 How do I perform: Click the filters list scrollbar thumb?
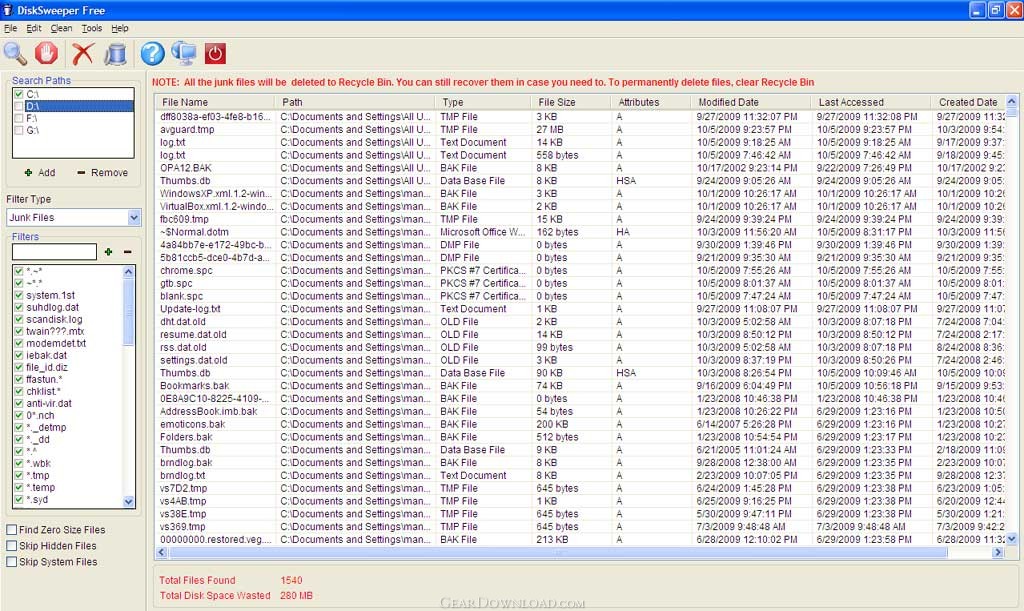click(x=129, y=312)
